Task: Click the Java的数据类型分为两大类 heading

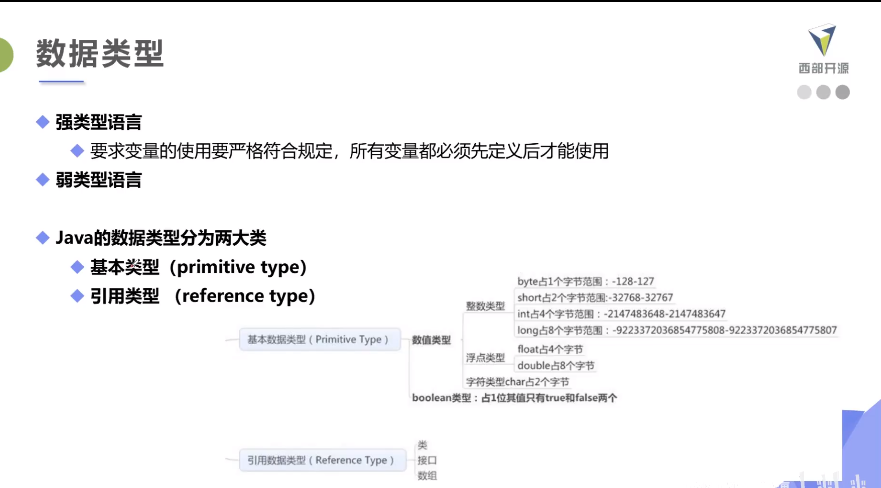Action: click(161, 238)
